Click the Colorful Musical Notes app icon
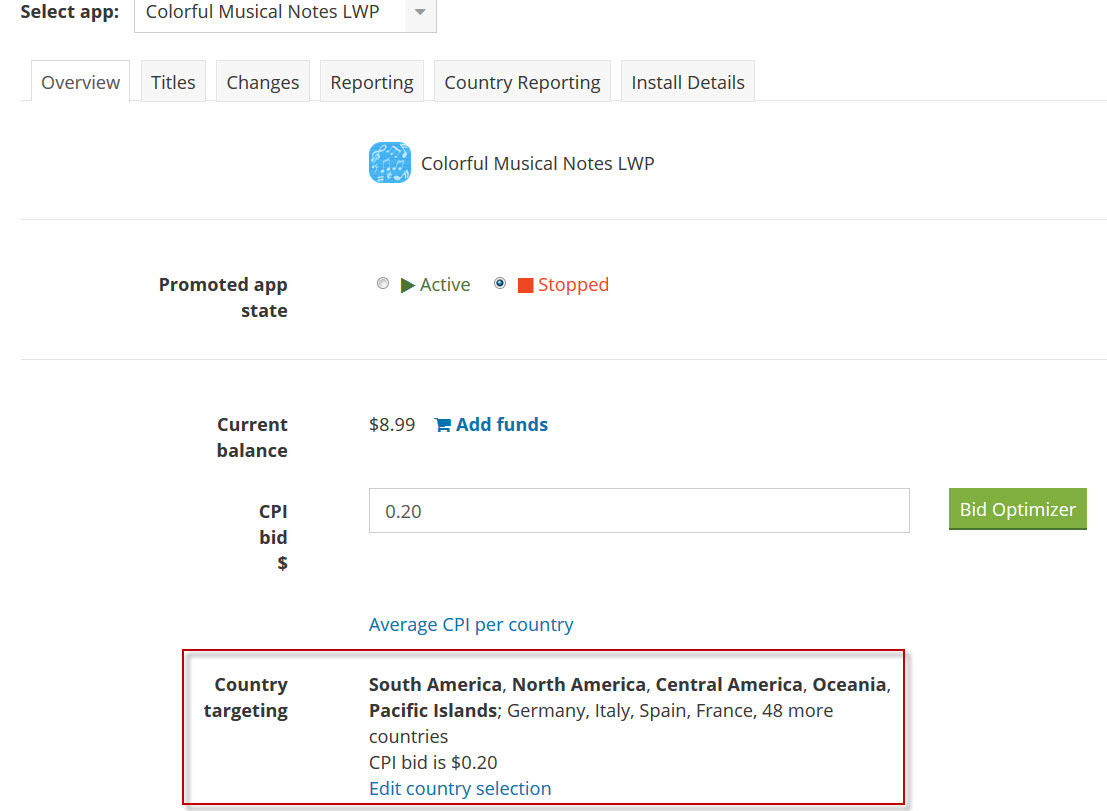This screenshot has height=811, width=1107. [389, 163]
